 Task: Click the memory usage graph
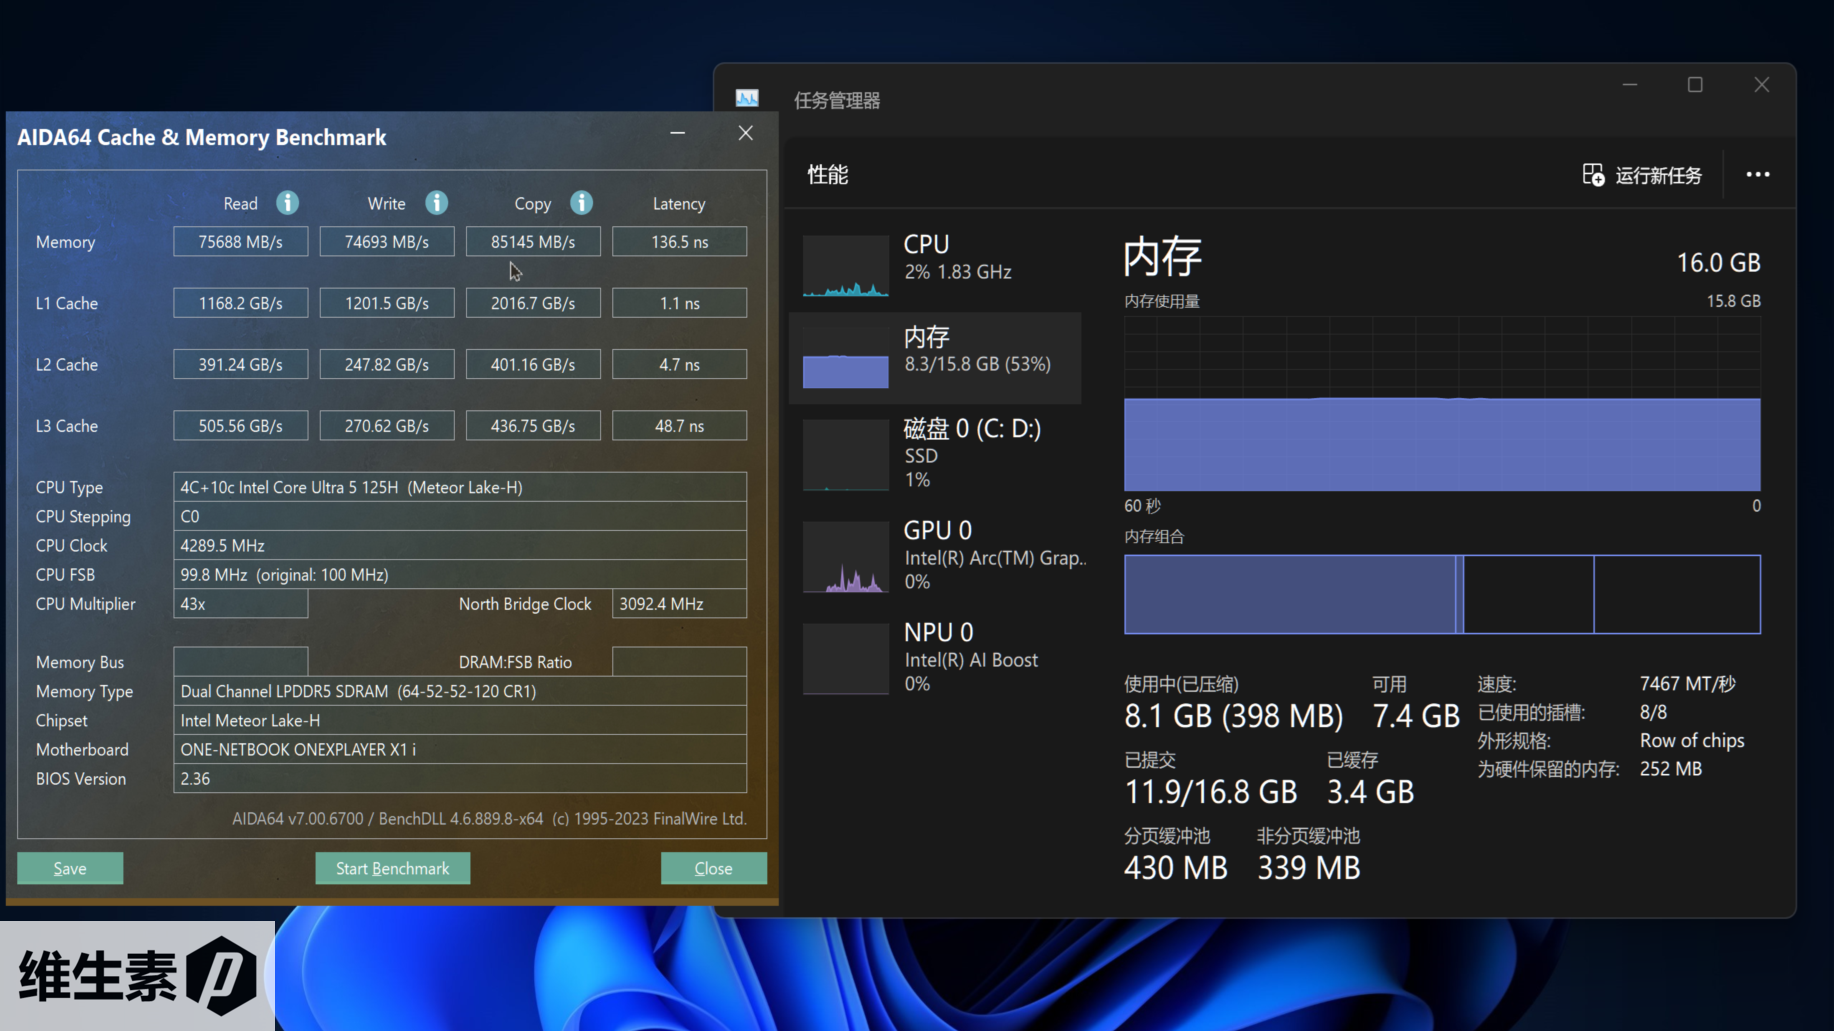[1441, 405]
